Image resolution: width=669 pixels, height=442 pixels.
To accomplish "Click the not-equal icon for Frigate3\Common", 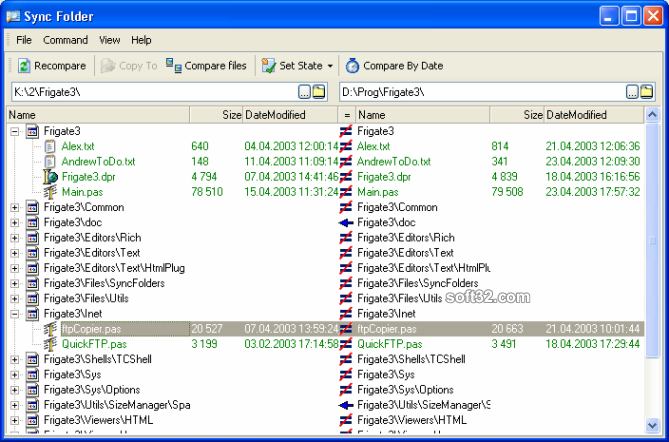I will point(346,207).
